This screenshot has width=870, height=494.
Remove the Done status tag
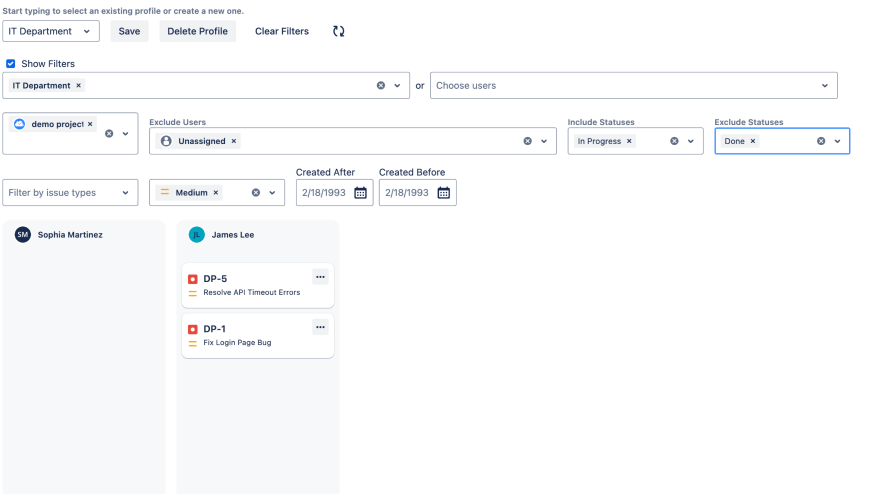pos(753,141)
